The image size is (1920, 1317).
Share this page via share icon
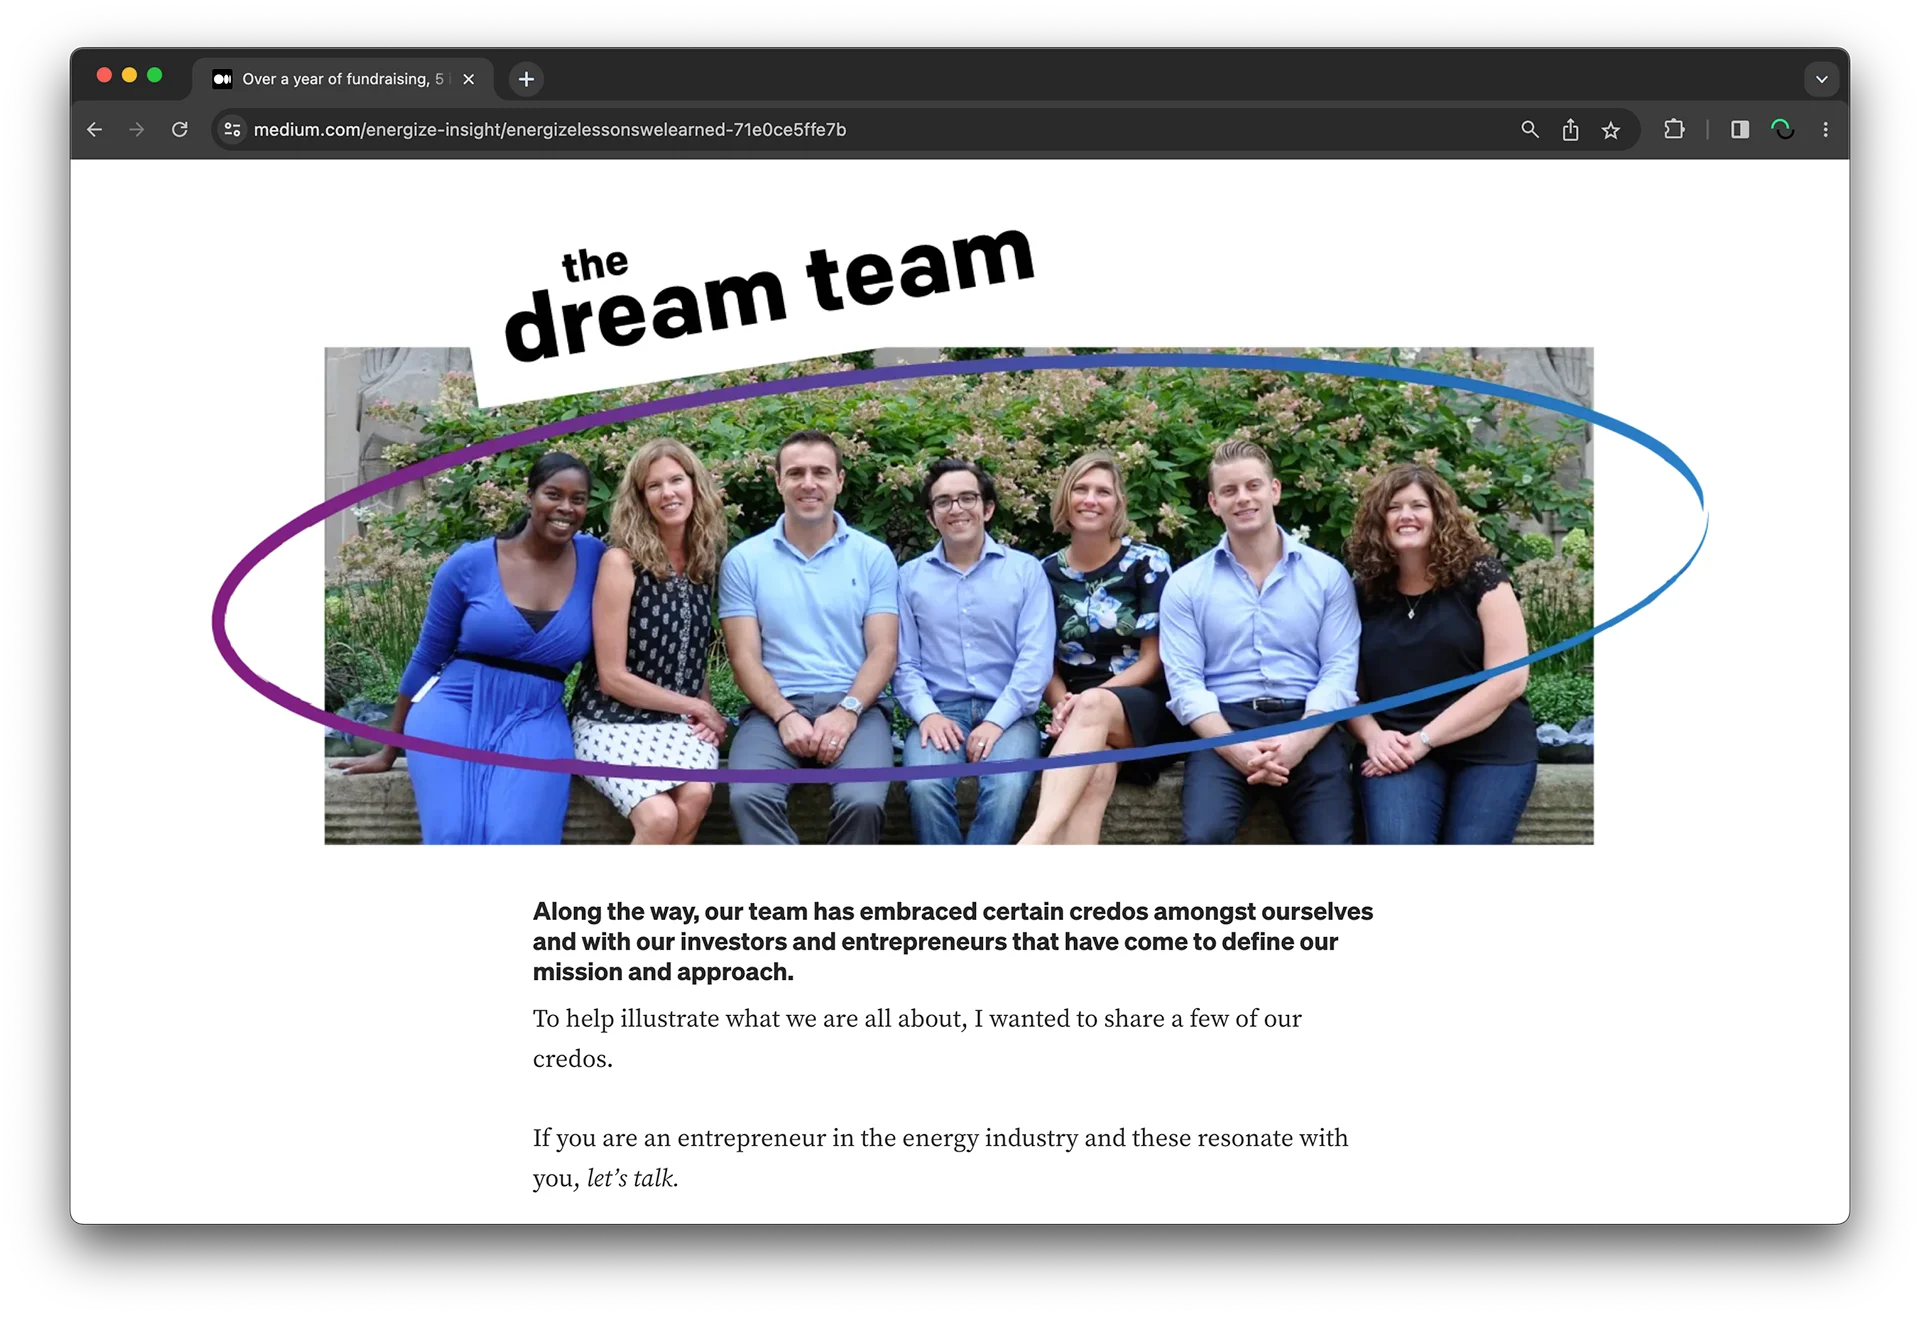[1570, 130]
